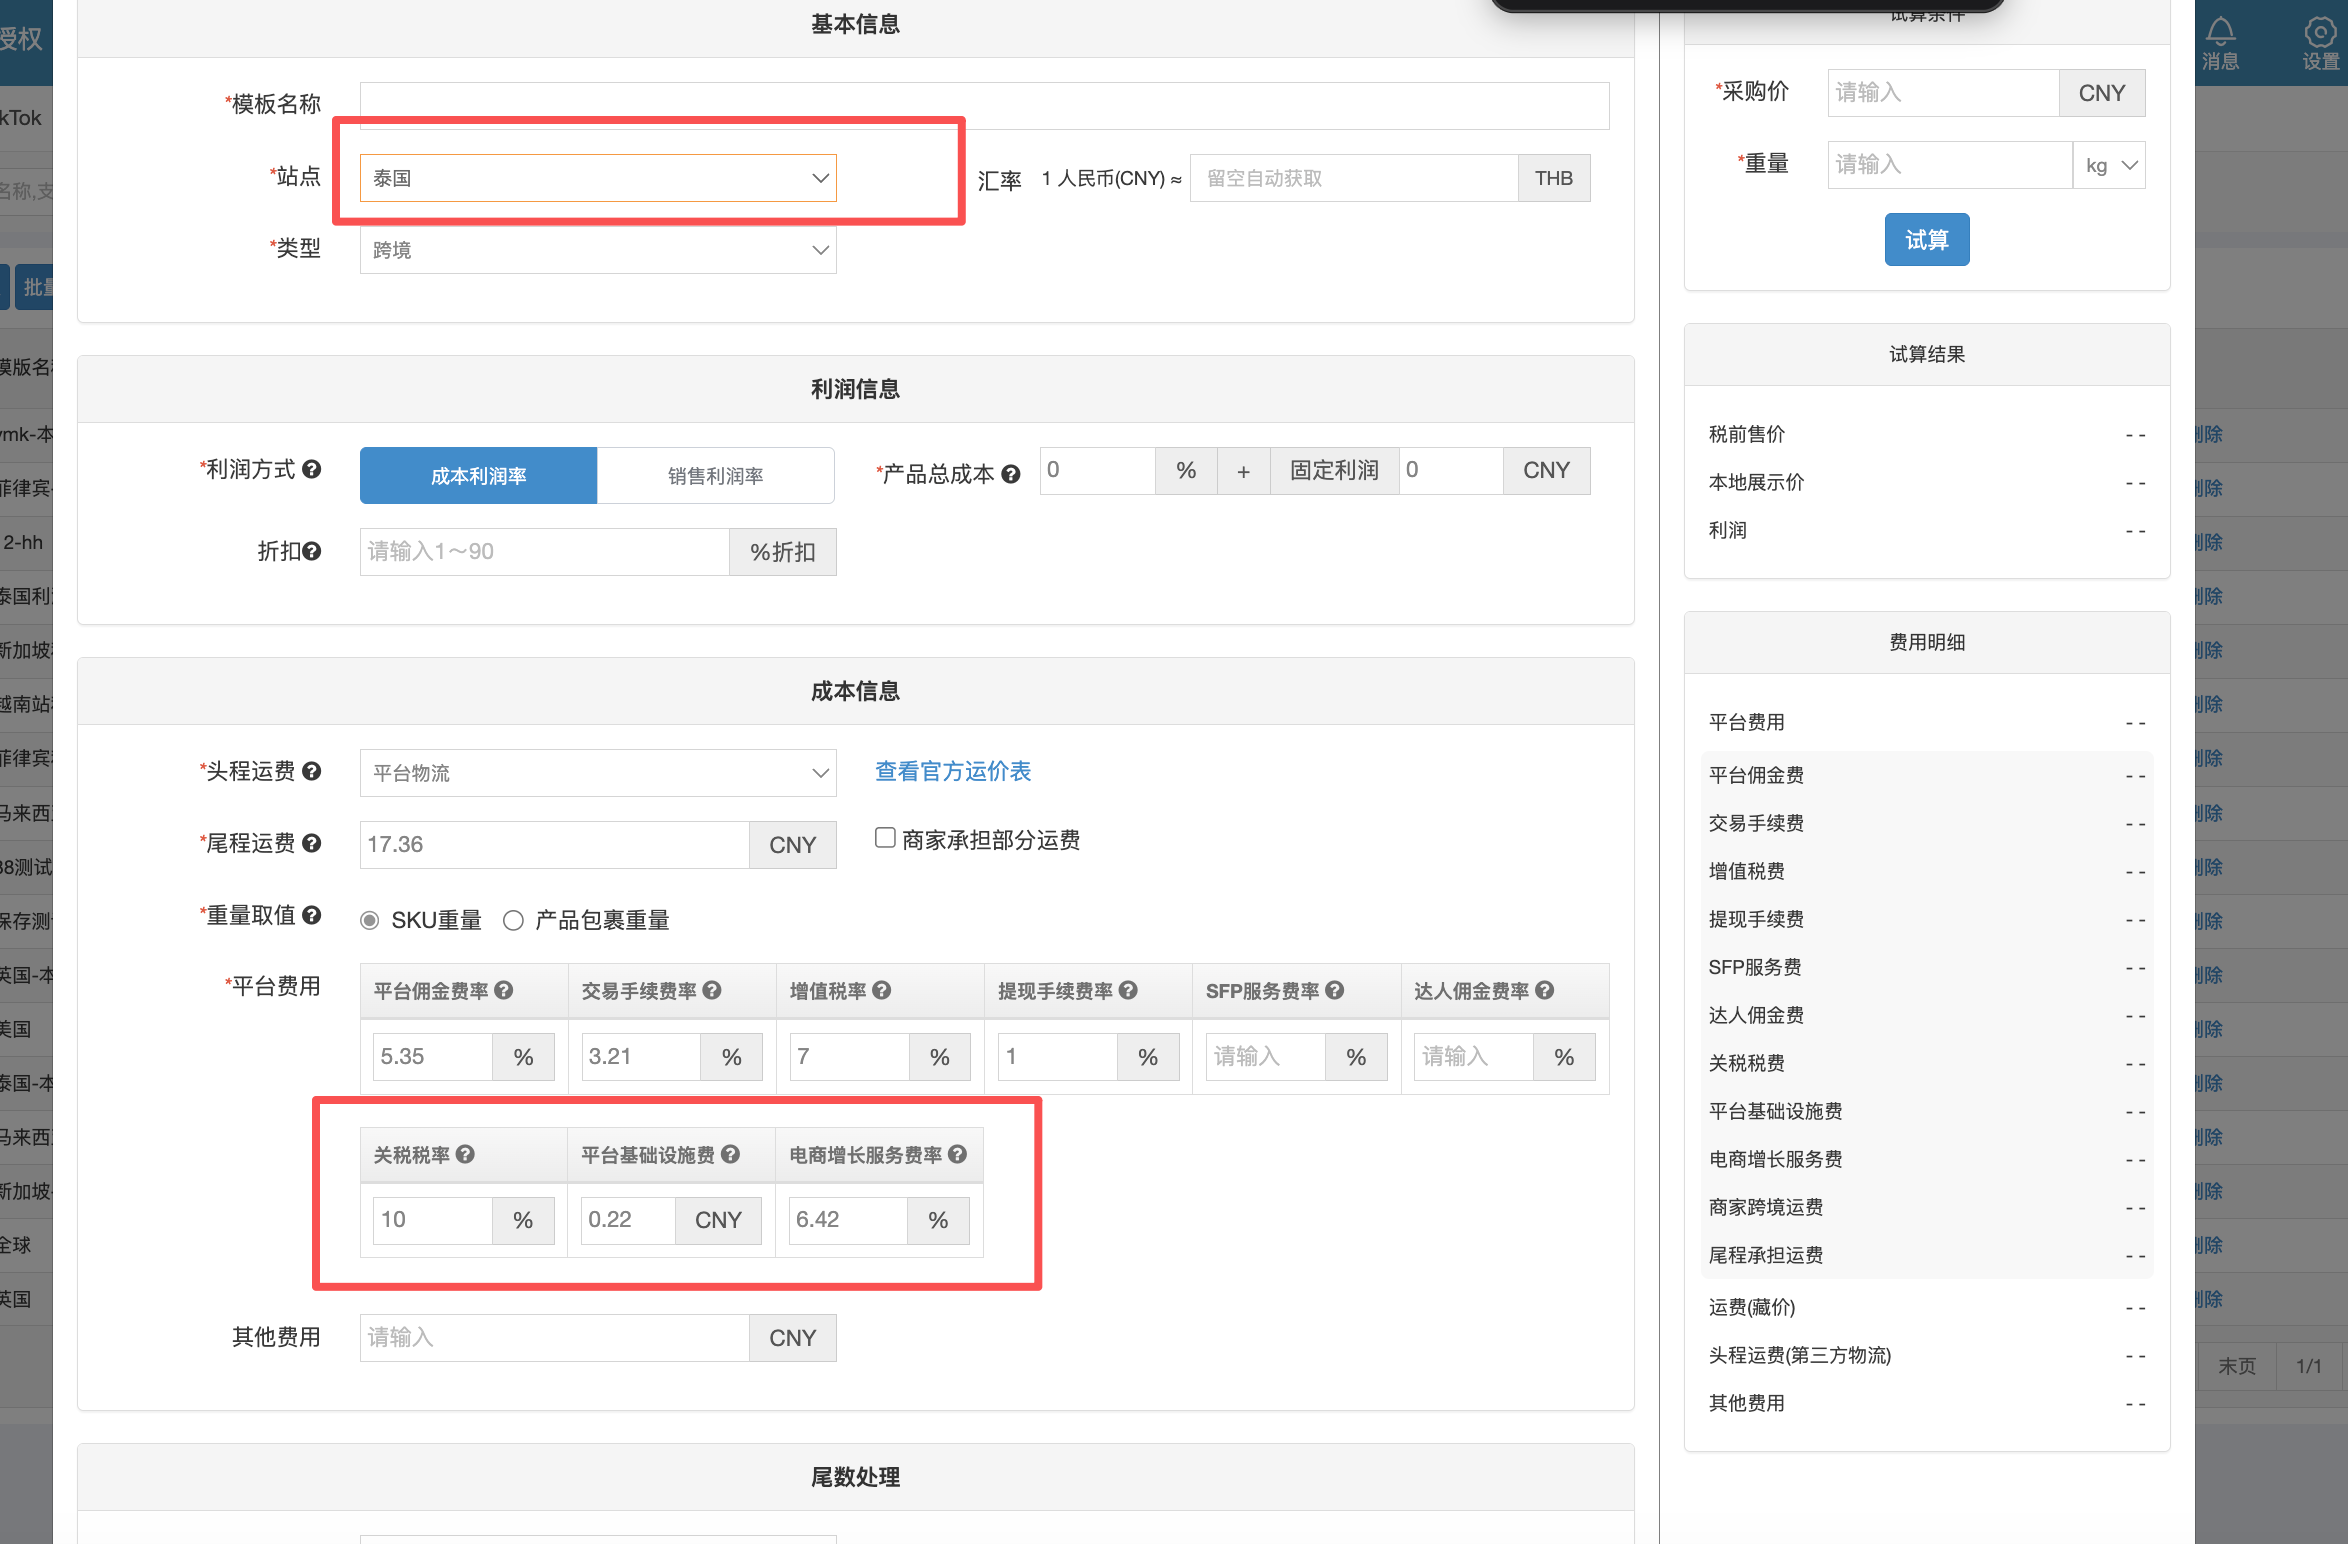This screenshot has width=2348, height=1544.
Task: Click help icon next to 平台佣金费率
Action: tap(504, 990)
